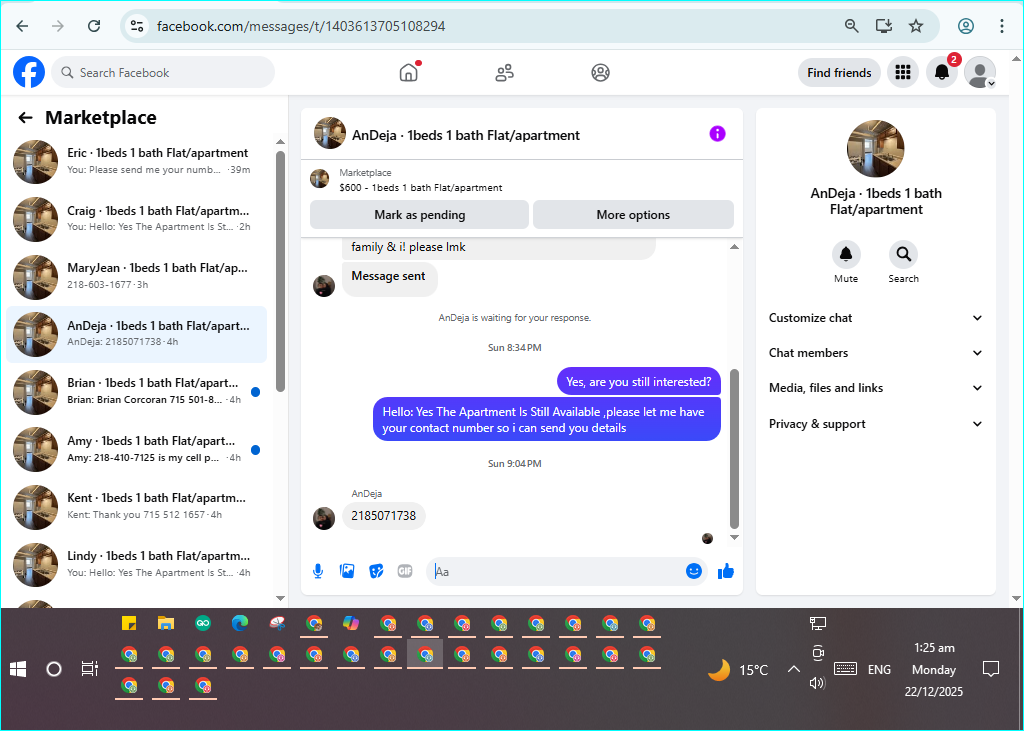Click the Facebook logo icon
The width and height of the screenshot is (1024, 731).
29,73
